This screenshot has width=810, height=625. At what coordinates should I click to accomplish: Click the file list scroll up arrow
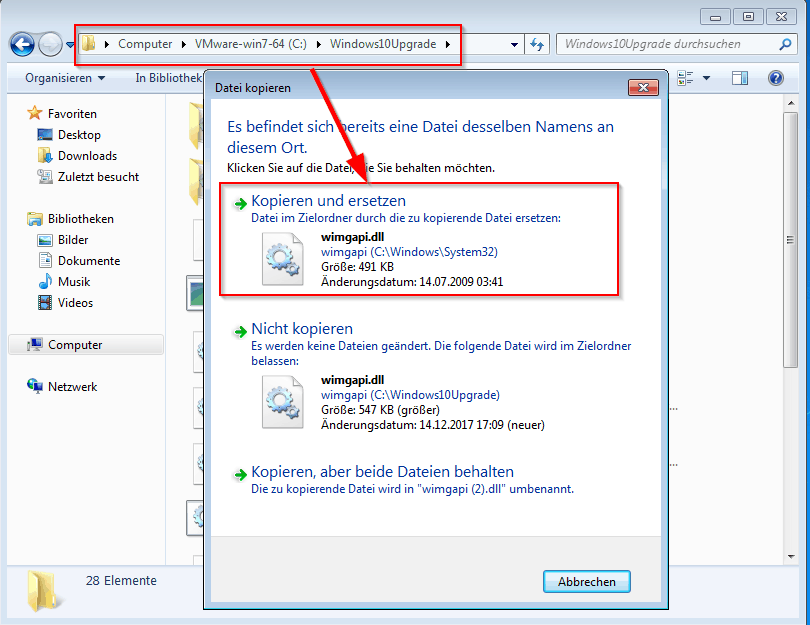791,104
